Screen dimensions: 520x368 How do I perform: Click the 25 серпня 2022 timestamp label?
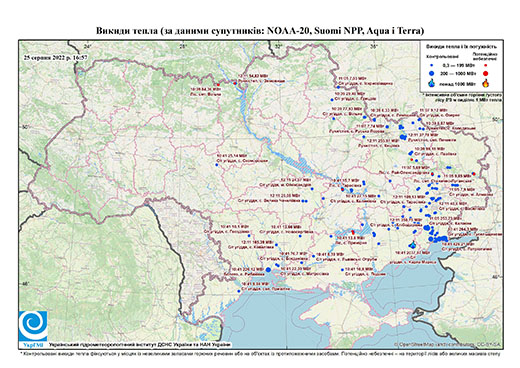pyautogui.click(x=56, y=57)
